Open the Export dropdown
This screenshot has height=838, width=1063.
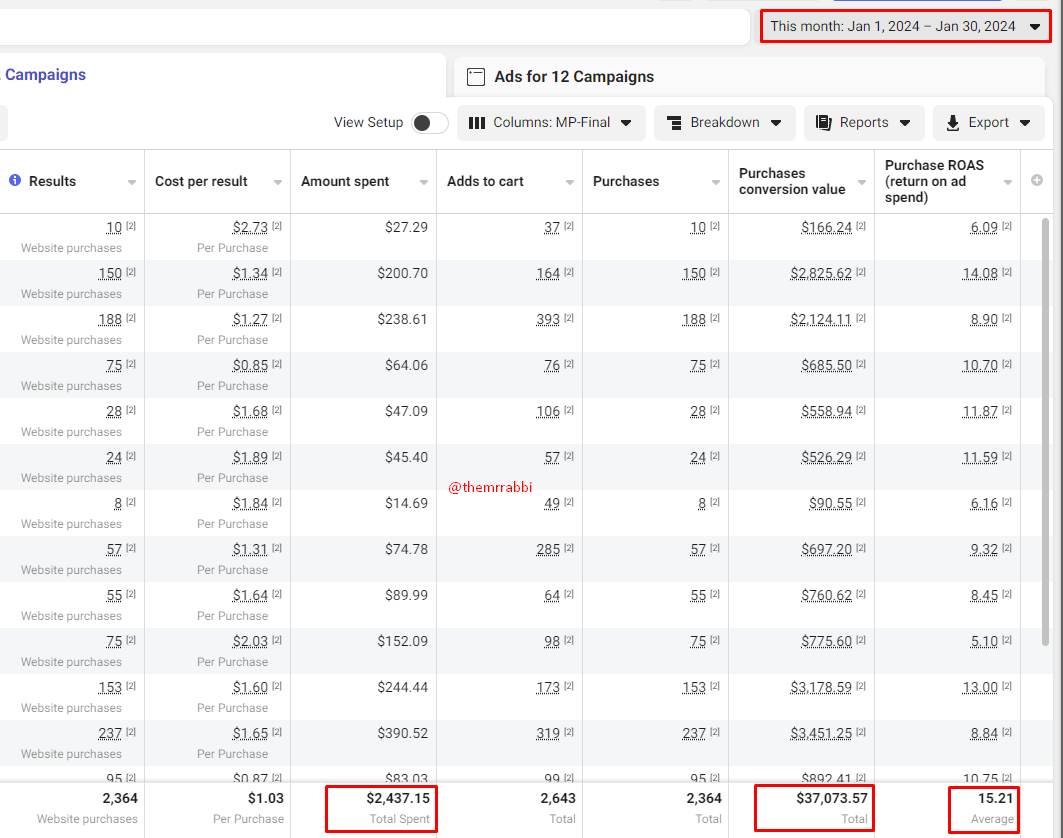point(988,123)
